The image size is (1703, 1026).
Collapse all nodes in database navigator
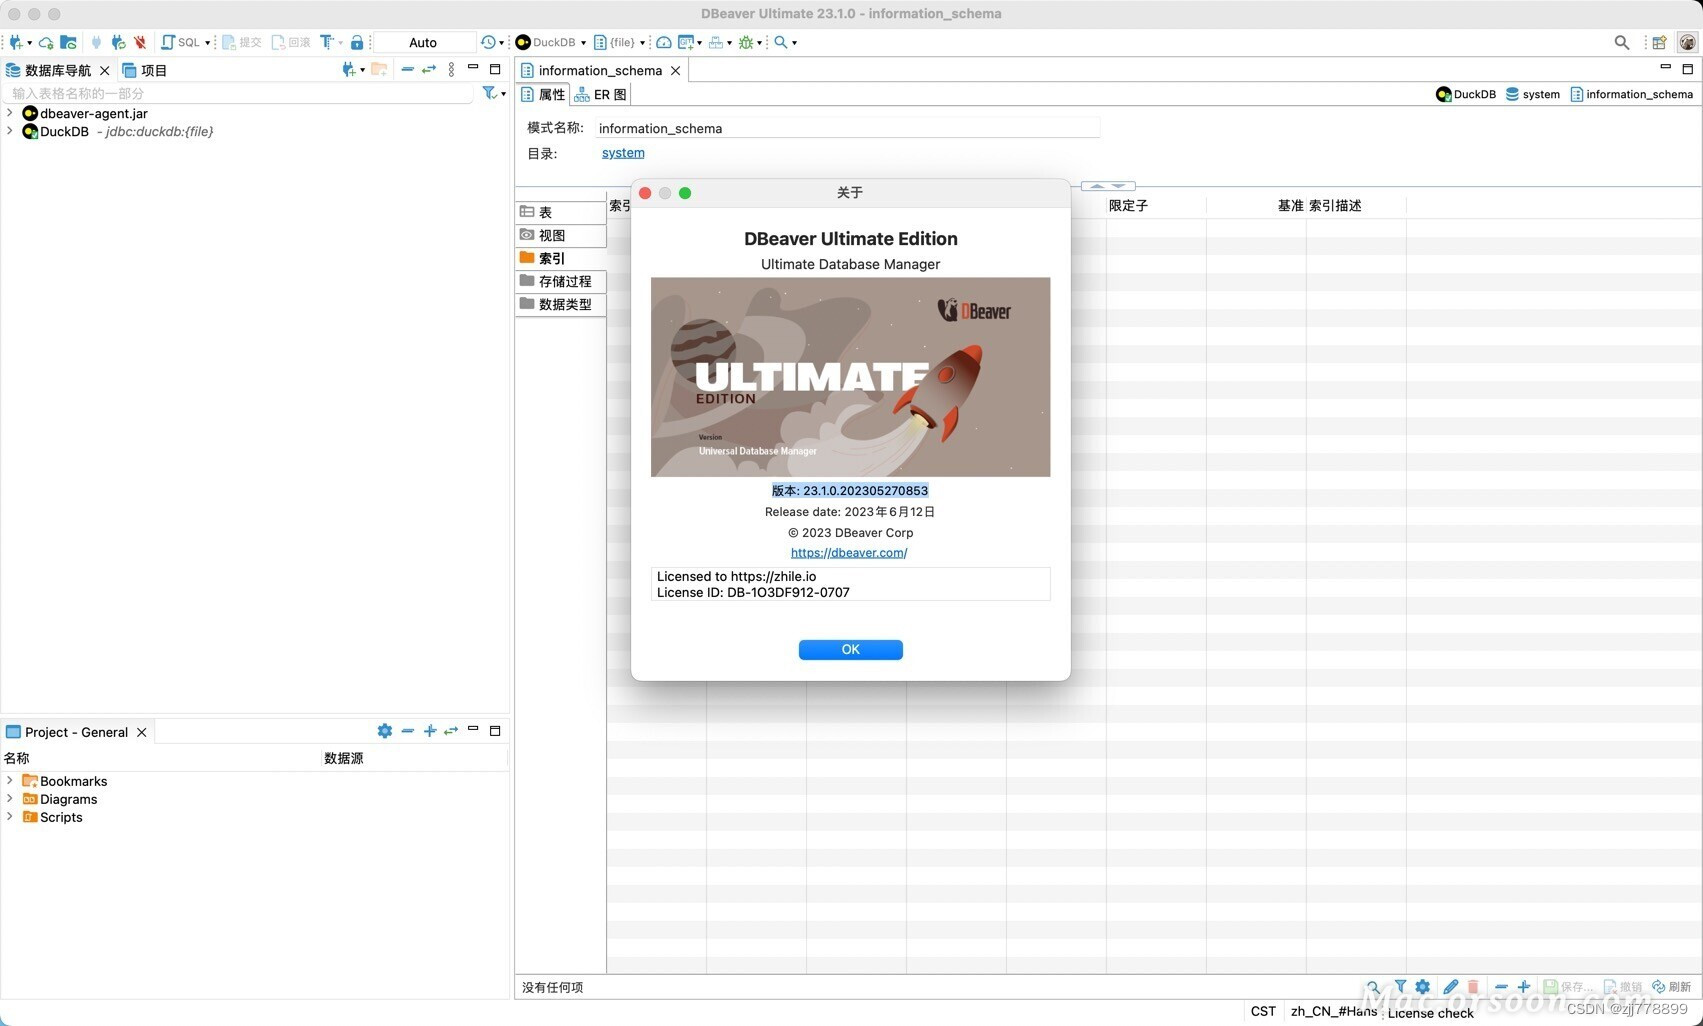point(407,69)
